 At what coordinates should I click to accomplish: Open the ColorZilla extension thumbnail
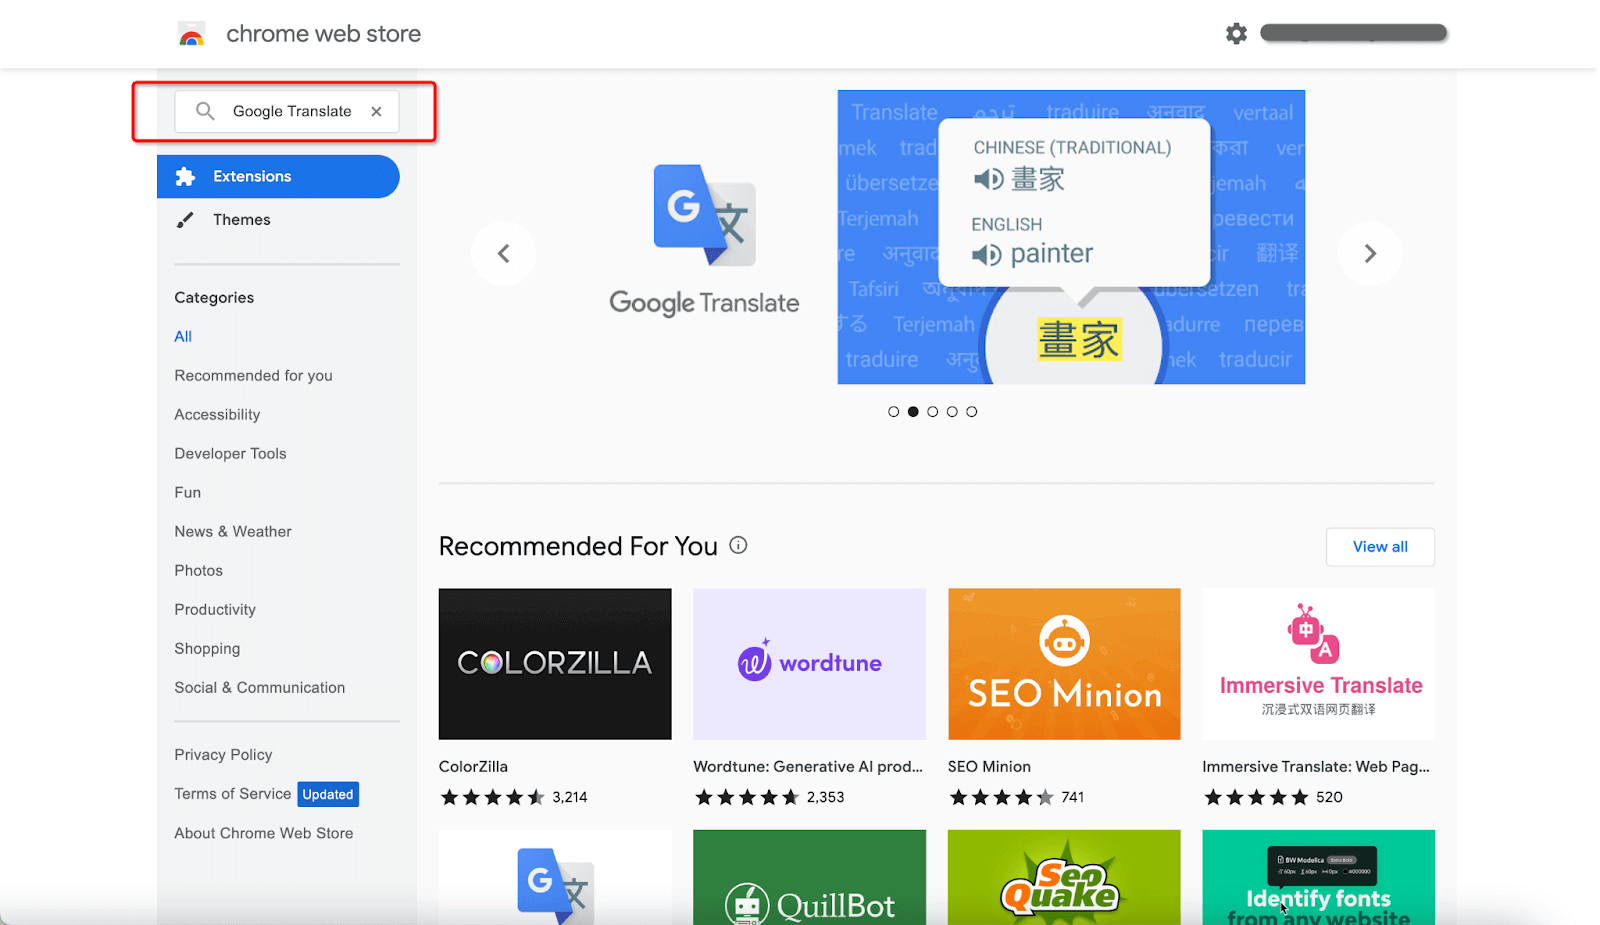pyautogui.click(x=555, y=664)
